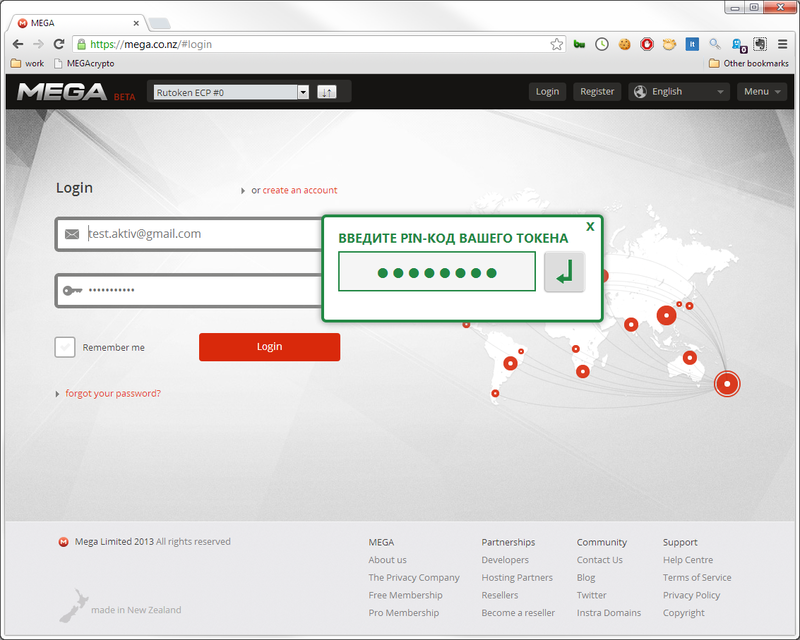Open the Twitter footer link
The width and height of the screenshot is (800, 640).
click(592, 595)
